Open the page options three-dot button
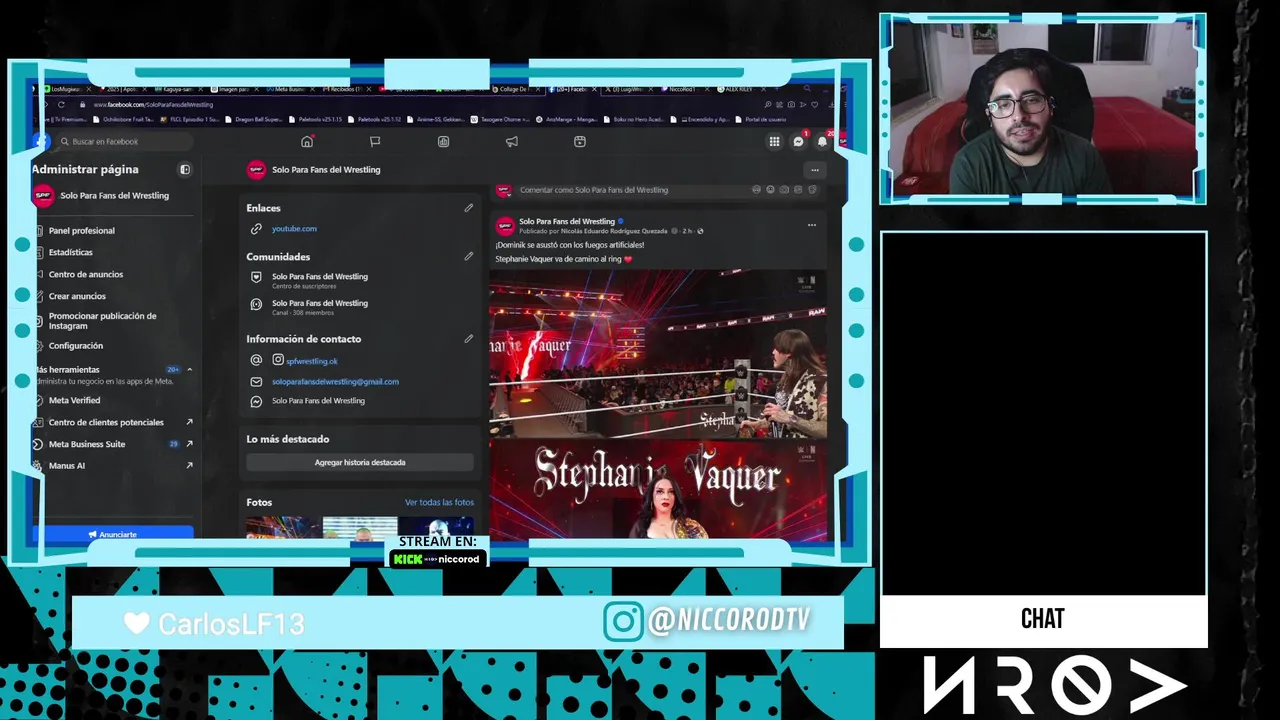 point(815,170)
